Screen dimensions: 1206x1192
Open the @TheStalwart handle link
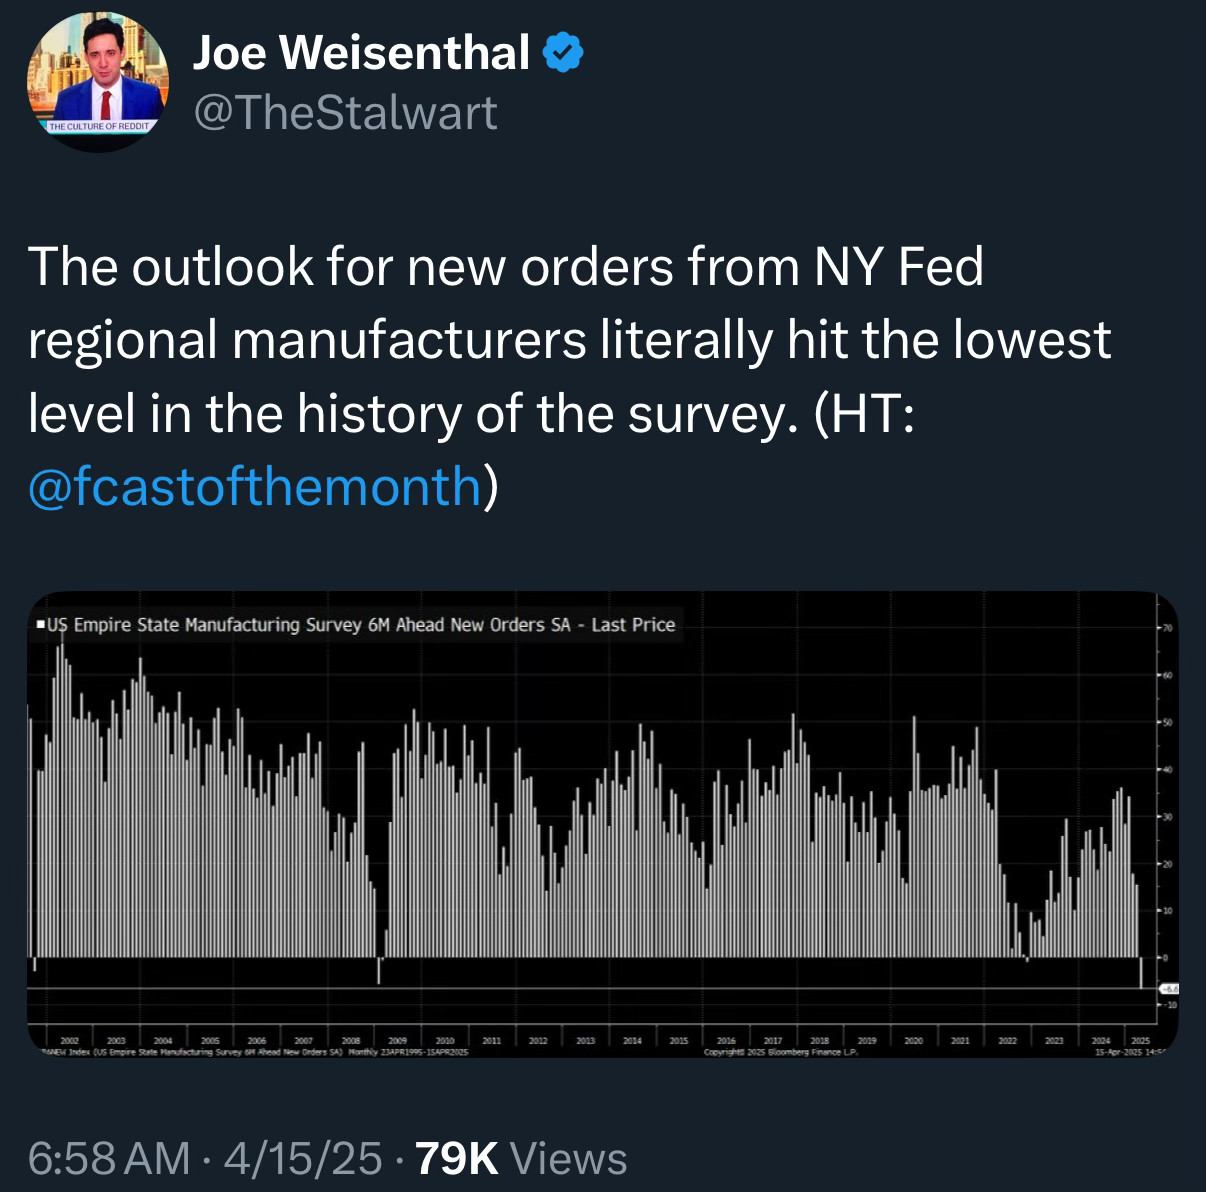344,113
